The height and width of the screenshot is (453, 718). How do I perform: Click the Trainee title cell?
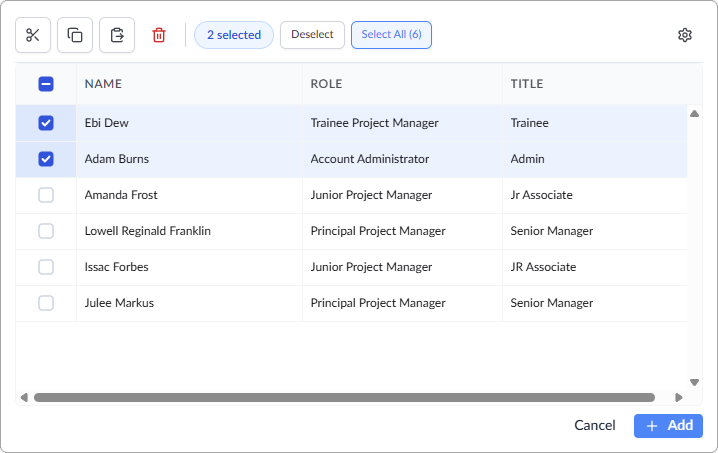[594, 123]
